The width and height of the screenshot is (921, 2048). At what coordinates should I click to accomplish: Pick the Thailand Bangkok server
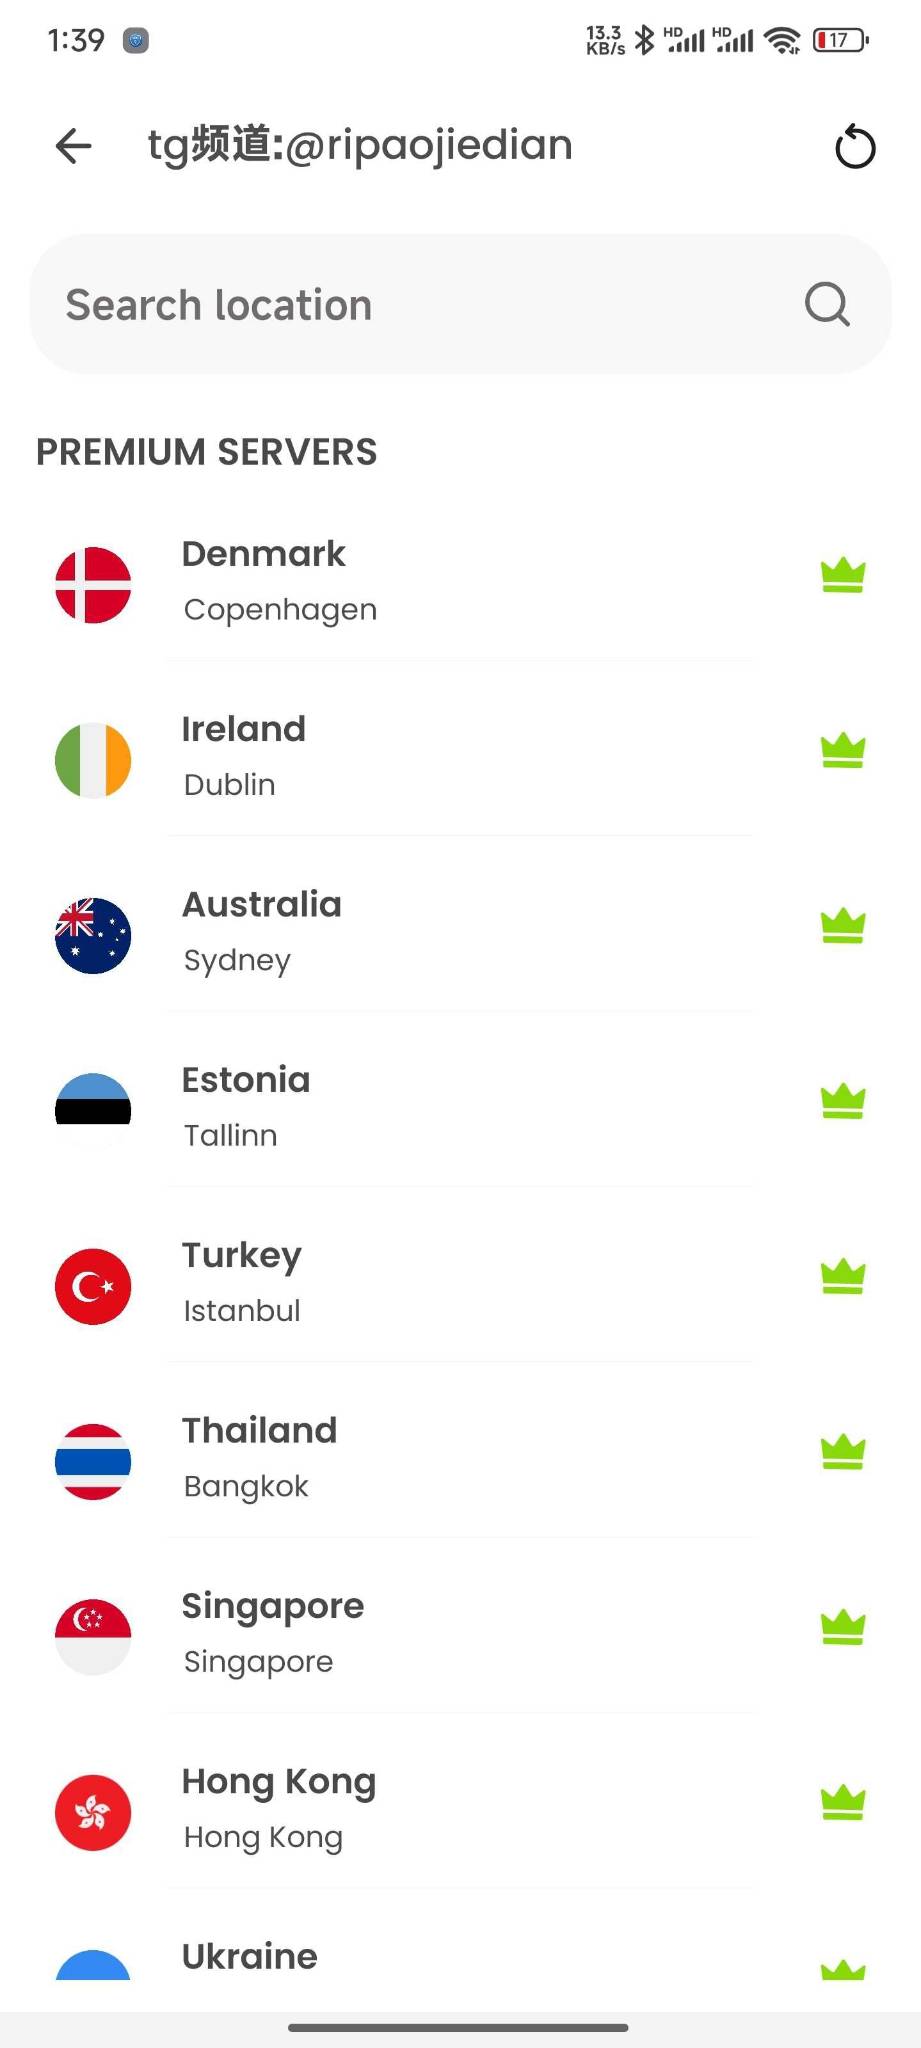point(460,1461)
